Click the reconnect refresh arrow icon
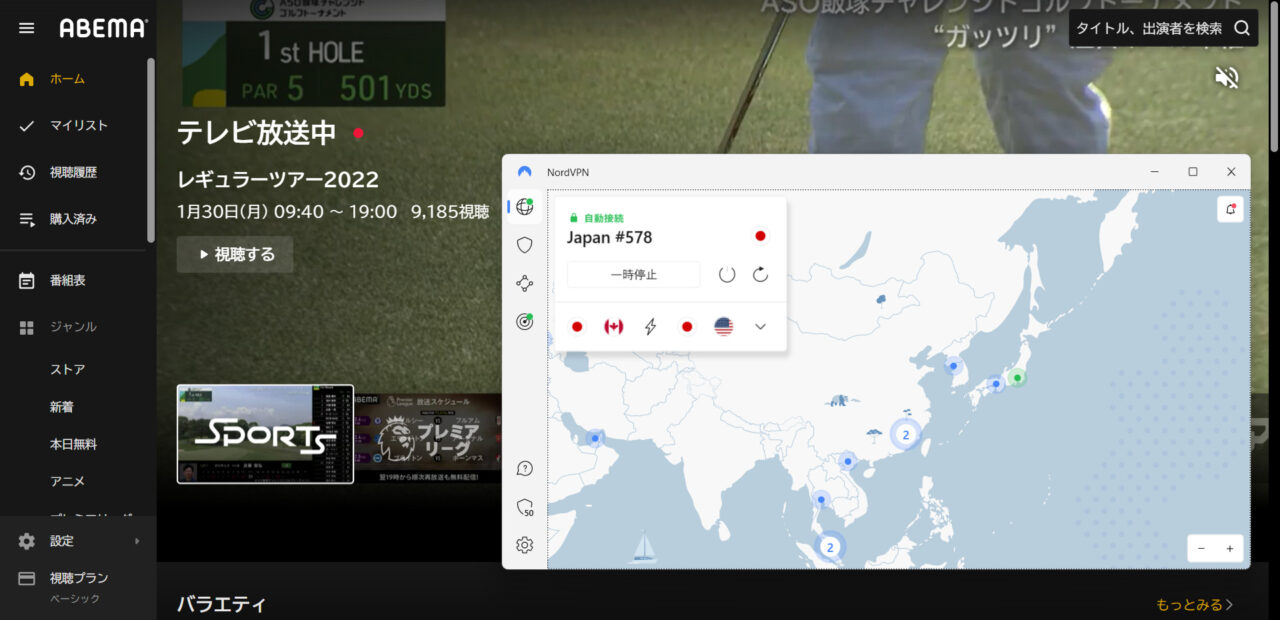This screenshot has height=620, width=1280. [x=760, y=274]
